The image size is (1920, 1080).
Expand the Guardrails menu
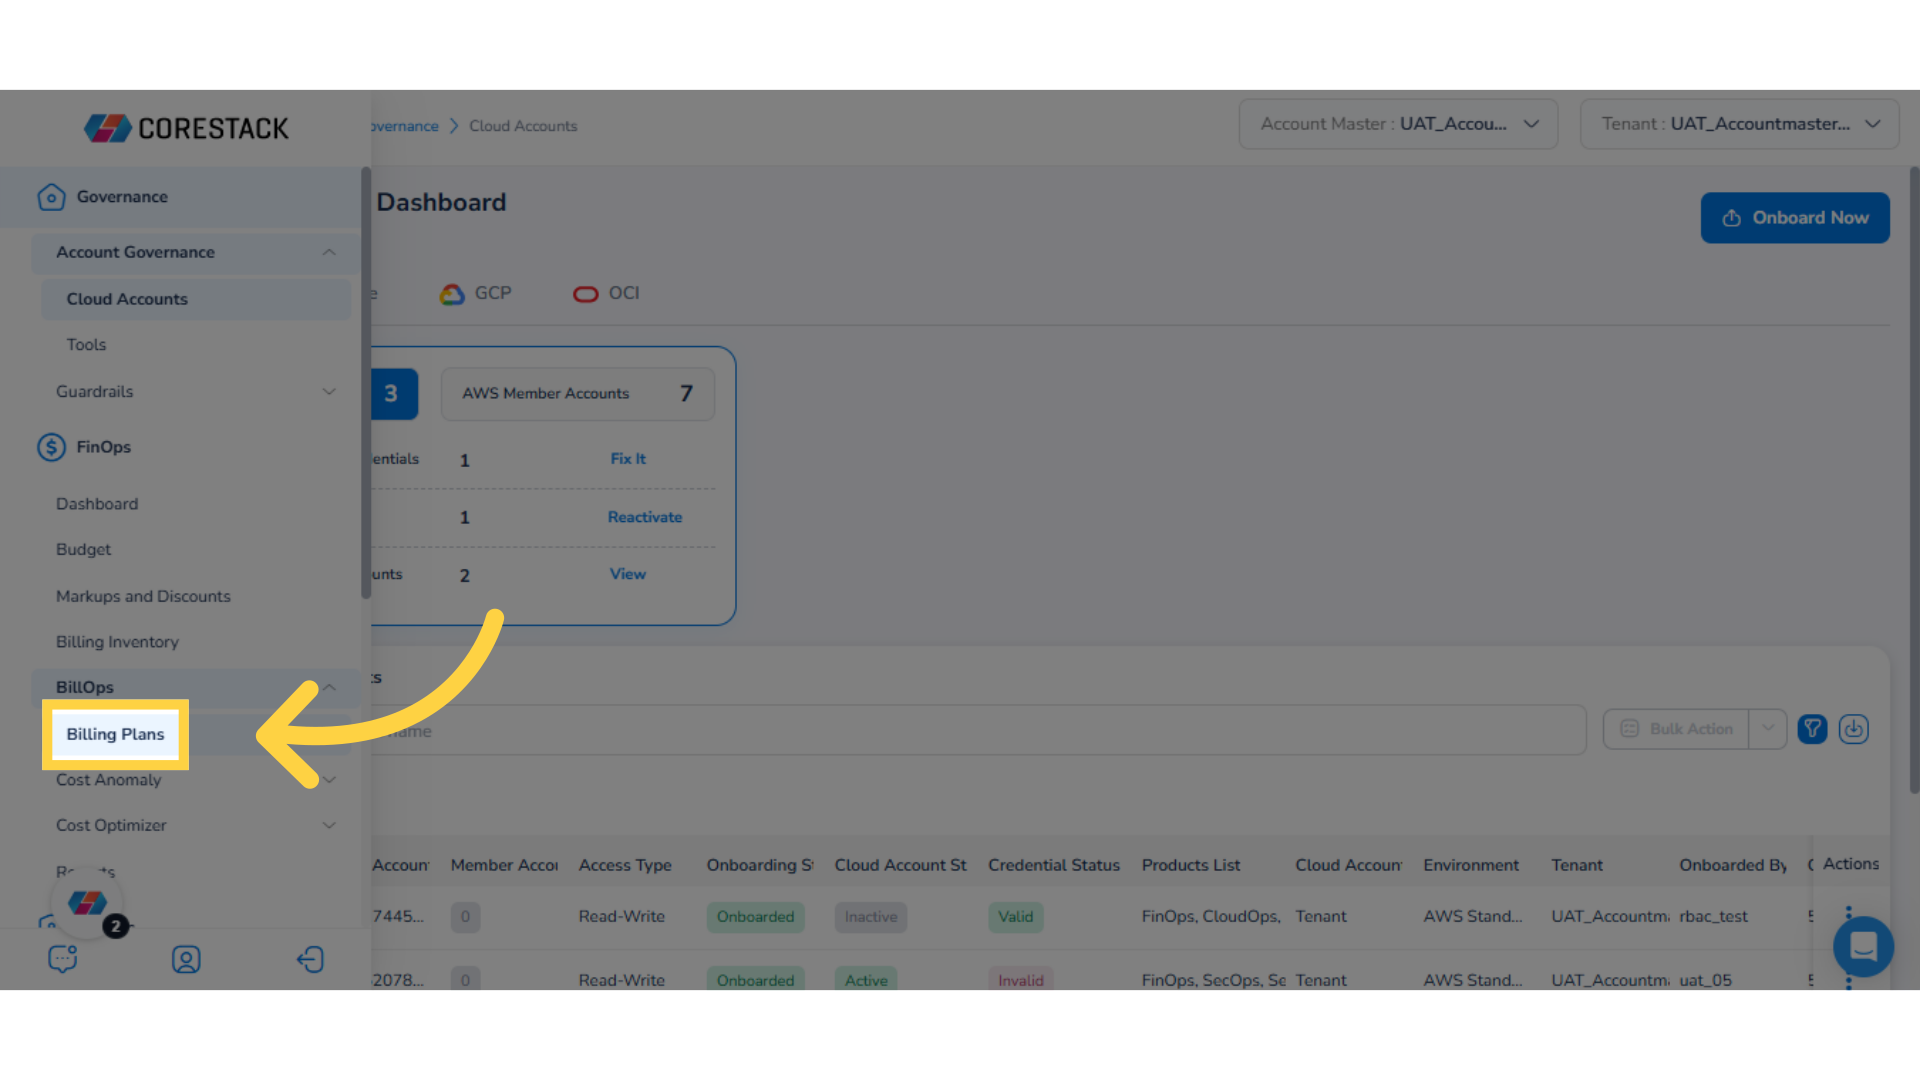(x=329, y=392)
